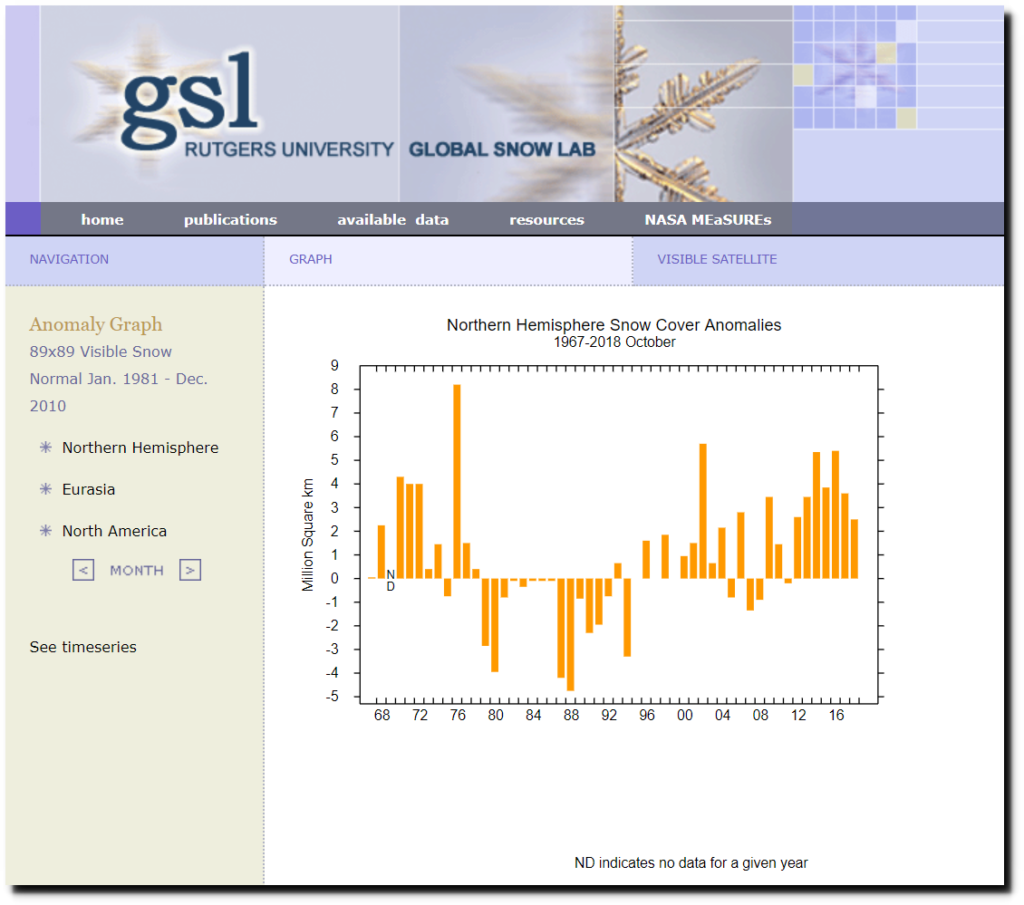Click the GSL logo in header
Image resolution: width=1024 pixels, height=905 pixels.
click(189, 100)
